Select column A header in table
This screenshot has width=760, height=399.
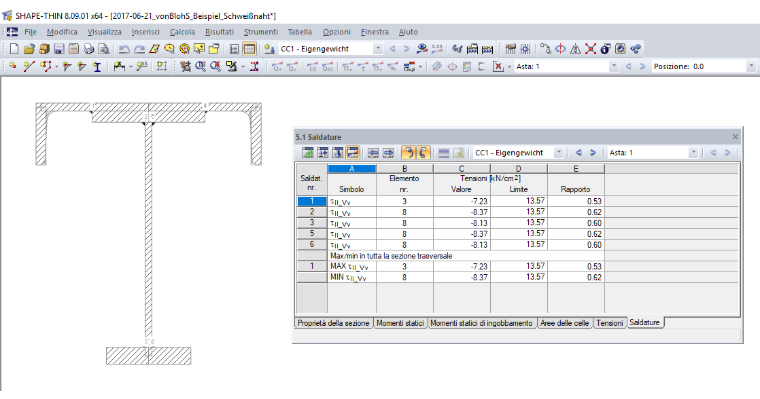click(352, 169)
